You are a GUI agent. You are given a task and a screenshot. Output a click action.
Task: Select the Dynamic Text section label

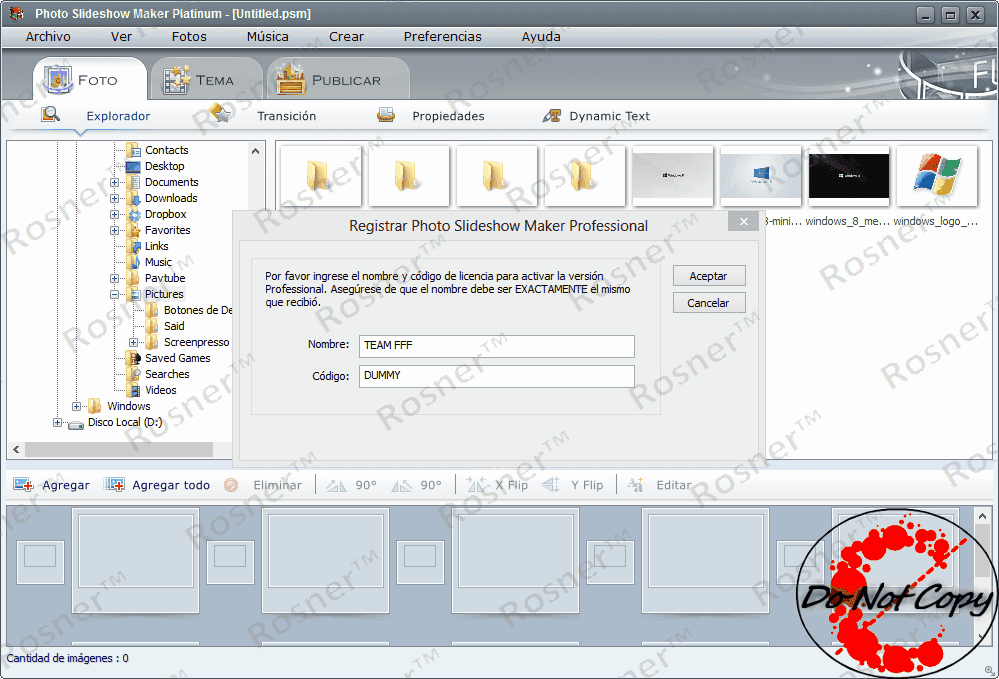[609, 116]
